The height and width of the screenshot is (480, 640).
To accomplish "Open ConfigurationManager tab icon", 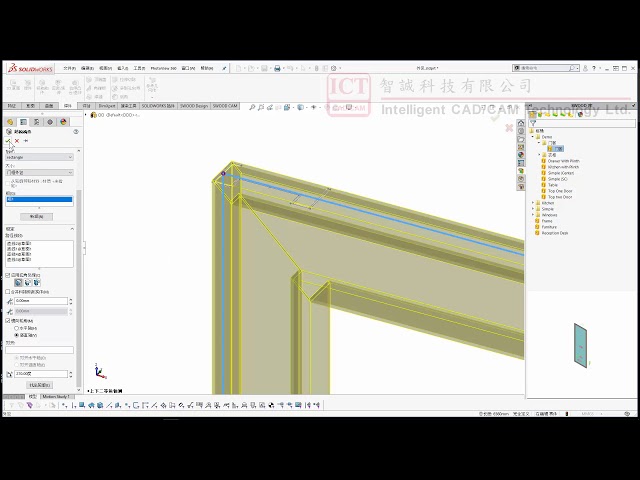I will coord(37,122).
